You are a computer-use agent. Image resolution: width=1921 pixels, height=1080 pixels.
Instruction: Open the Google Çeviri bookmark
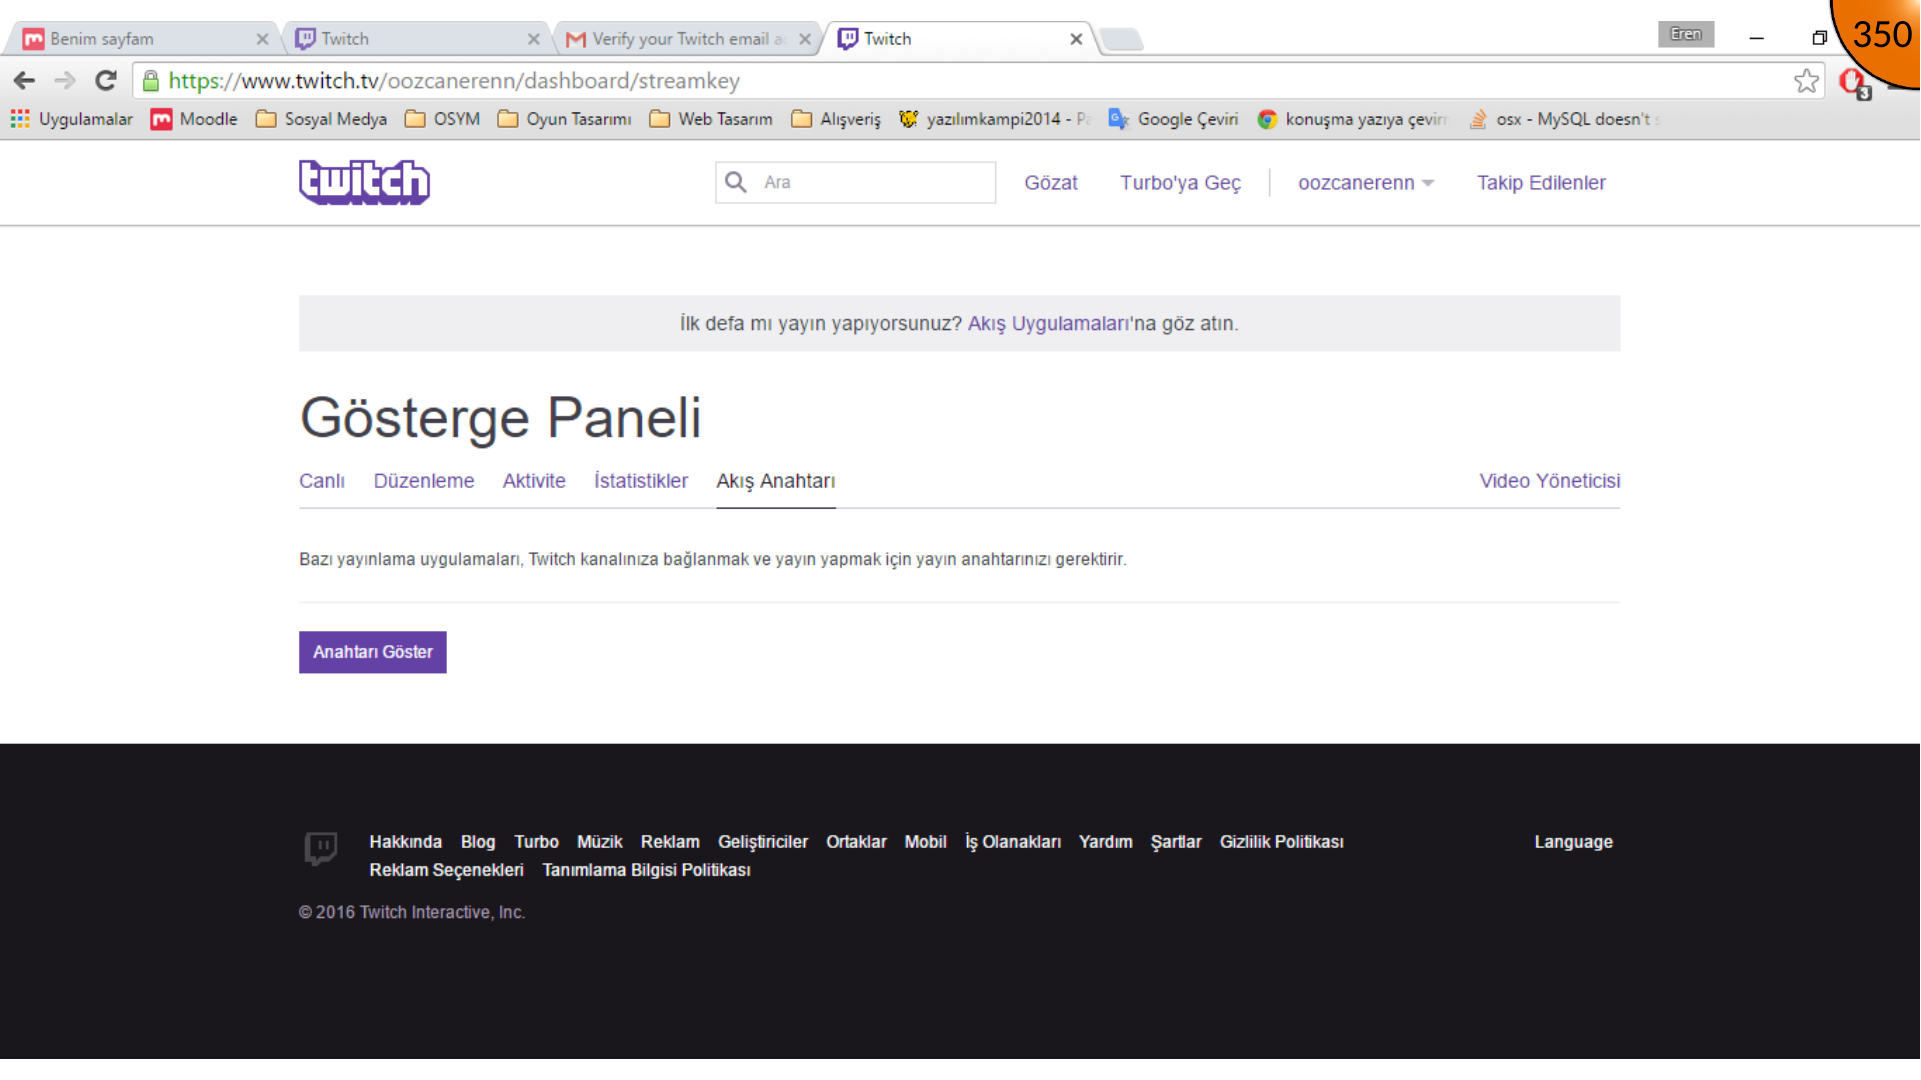pyautogui.click(x=1173, y=119)
